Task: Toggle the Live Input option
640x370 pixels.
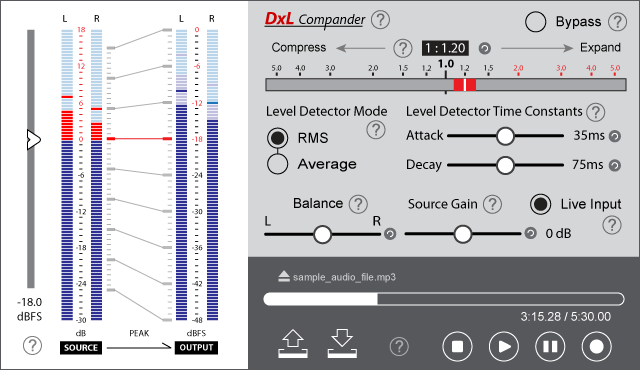Action: click(540, 204)
